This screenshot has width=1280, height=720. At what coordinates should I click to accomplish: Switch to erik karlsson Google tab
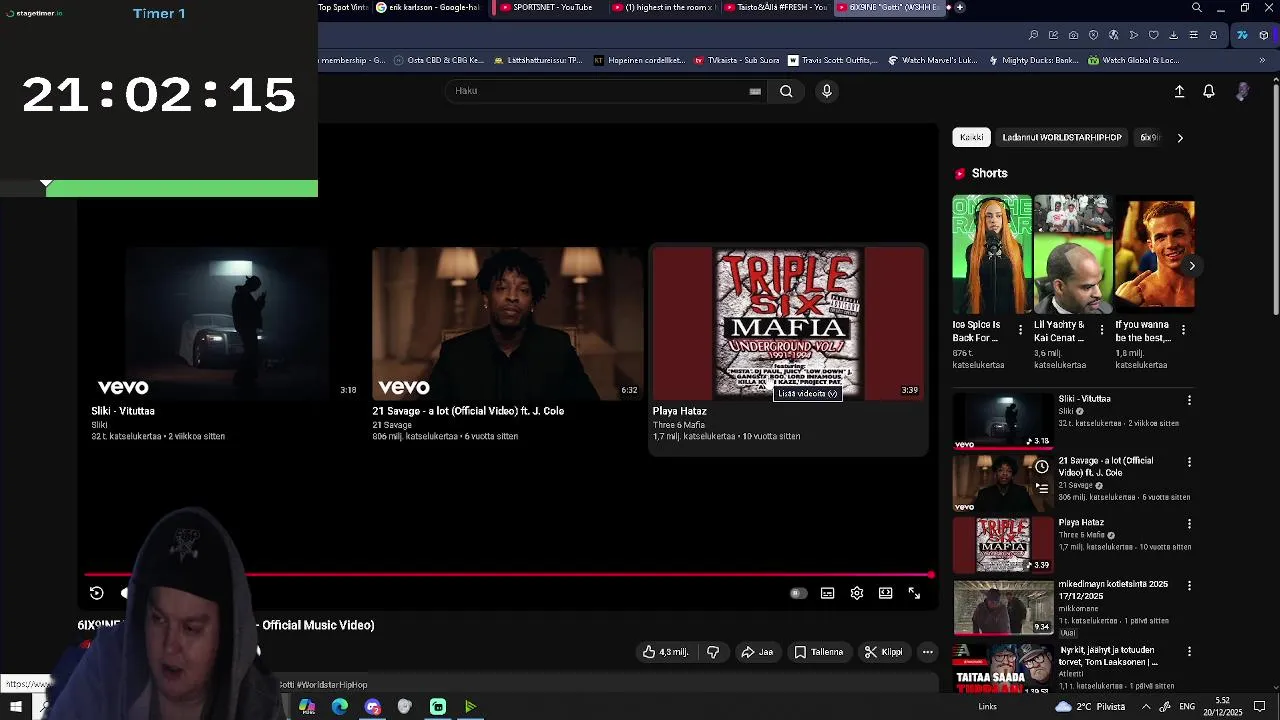click(428, 7)
